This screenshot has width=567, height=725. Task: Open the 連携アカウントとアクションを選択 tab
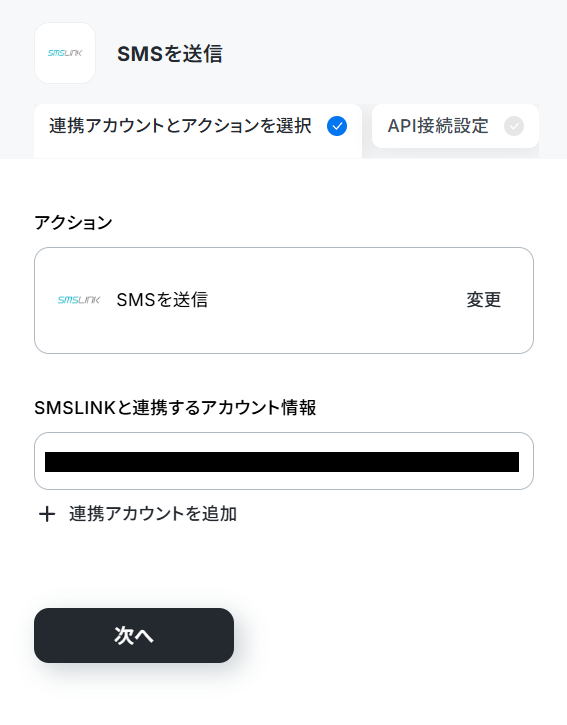[x=198, y=131]
